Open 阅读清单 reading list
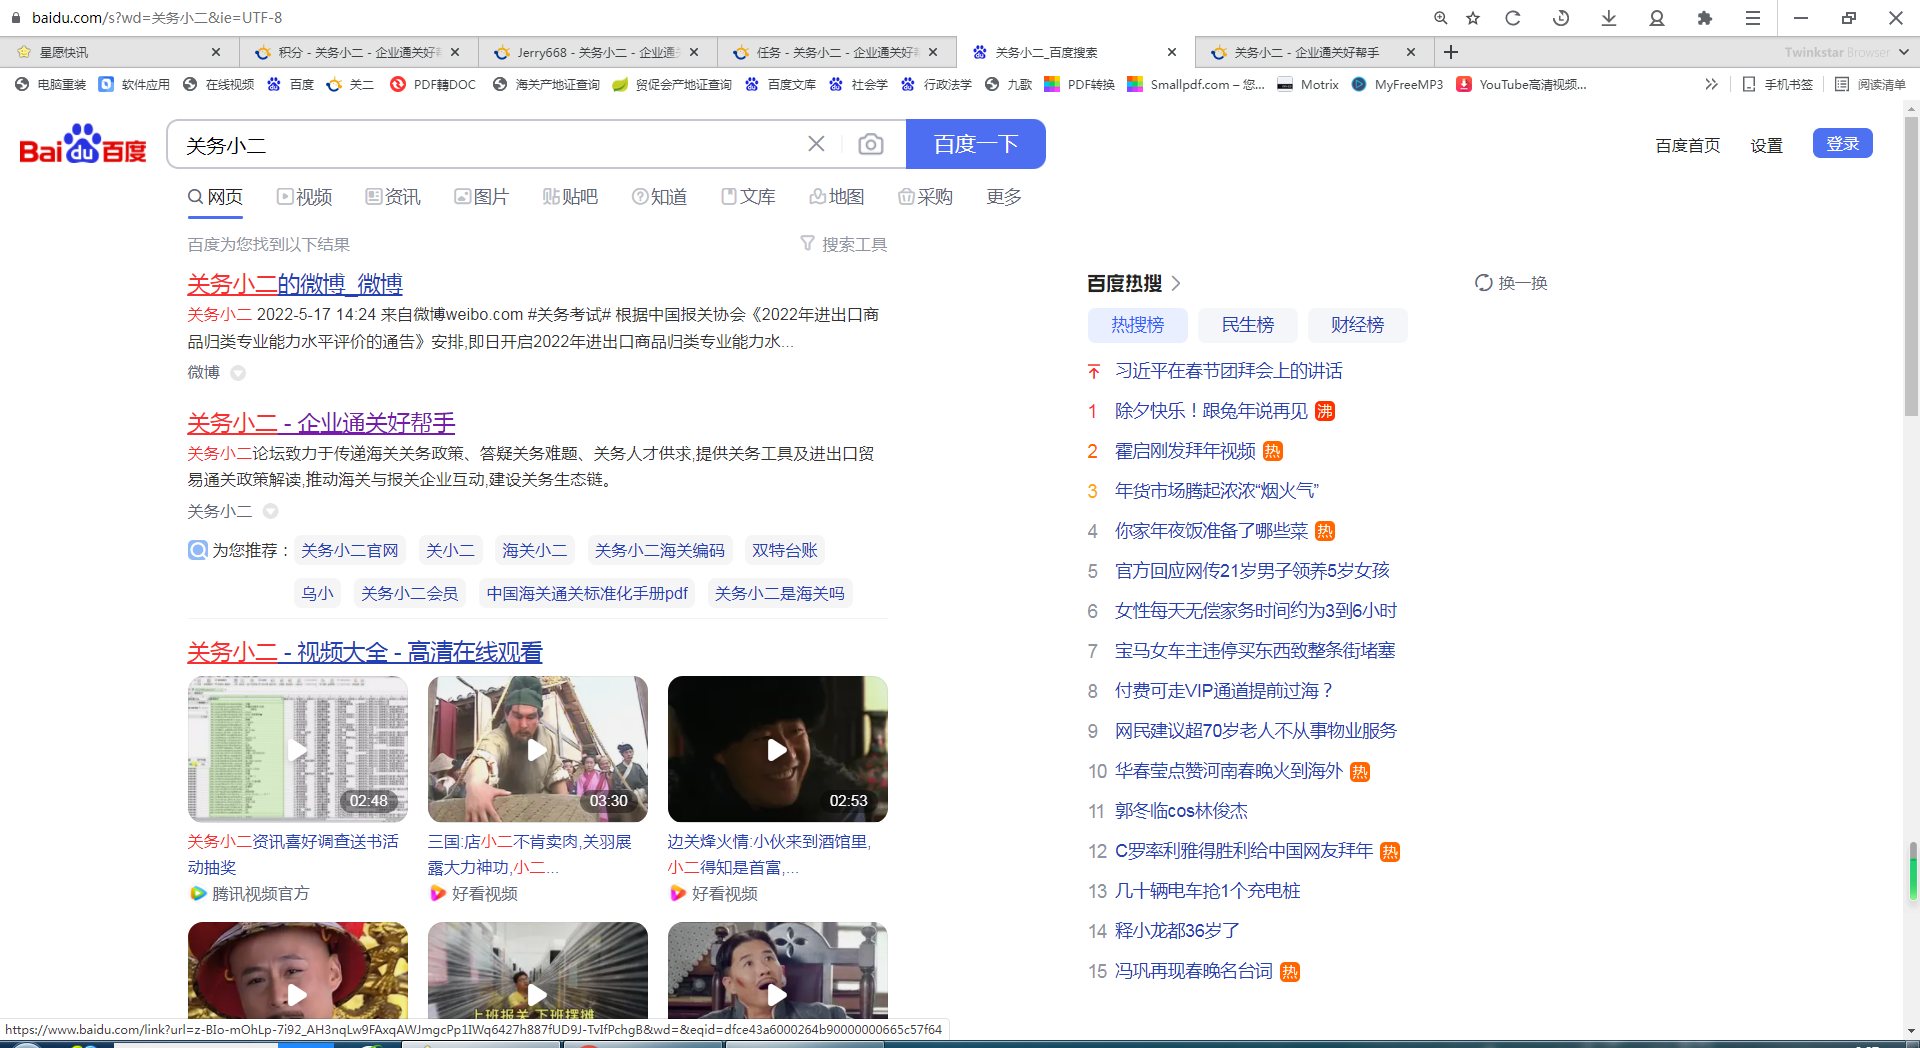This screenshot has height=1048, width=1920. click(1870, 84)
